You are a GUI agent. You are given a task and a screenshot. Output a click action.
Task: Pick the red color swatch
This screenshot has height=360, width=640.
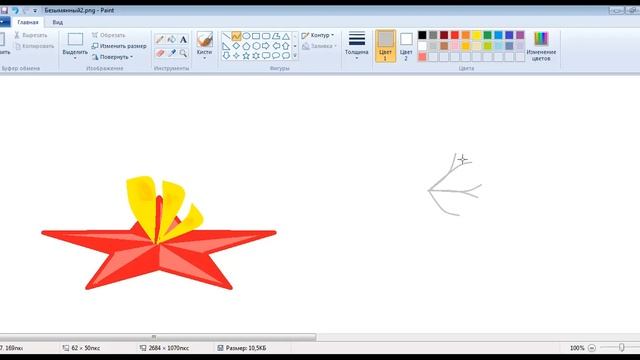point(455,35)
